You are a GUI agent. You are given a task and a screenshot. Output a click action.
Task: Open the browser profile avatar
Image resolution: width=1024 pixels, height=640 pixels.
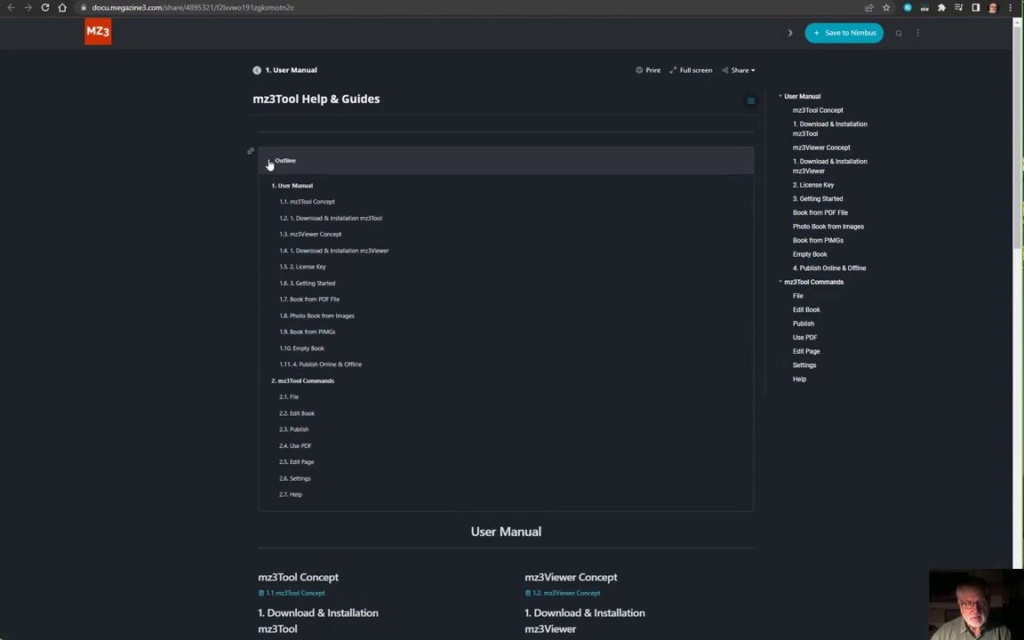point(993,8)
